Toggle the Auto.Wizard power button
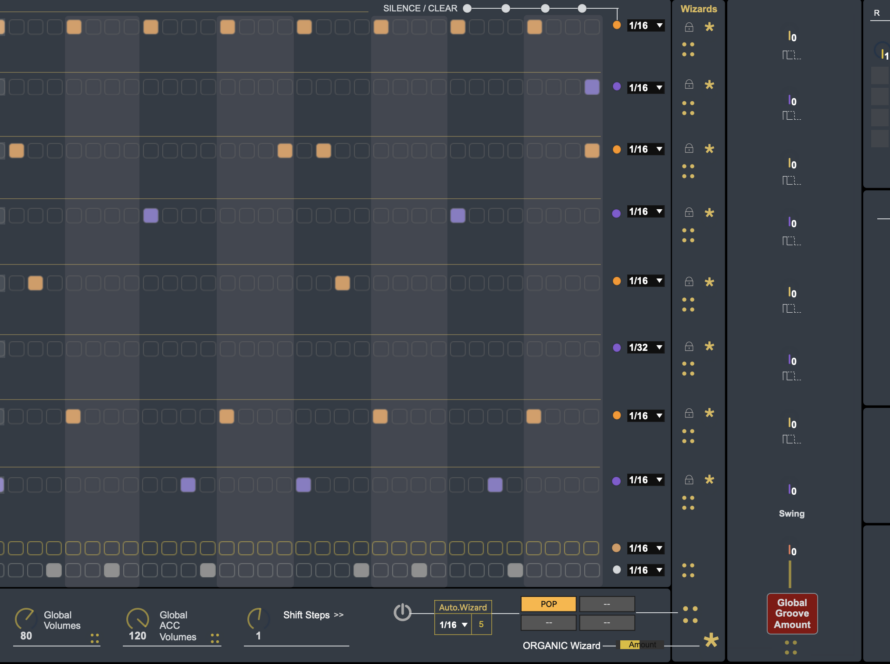 [x=402, y=612]
